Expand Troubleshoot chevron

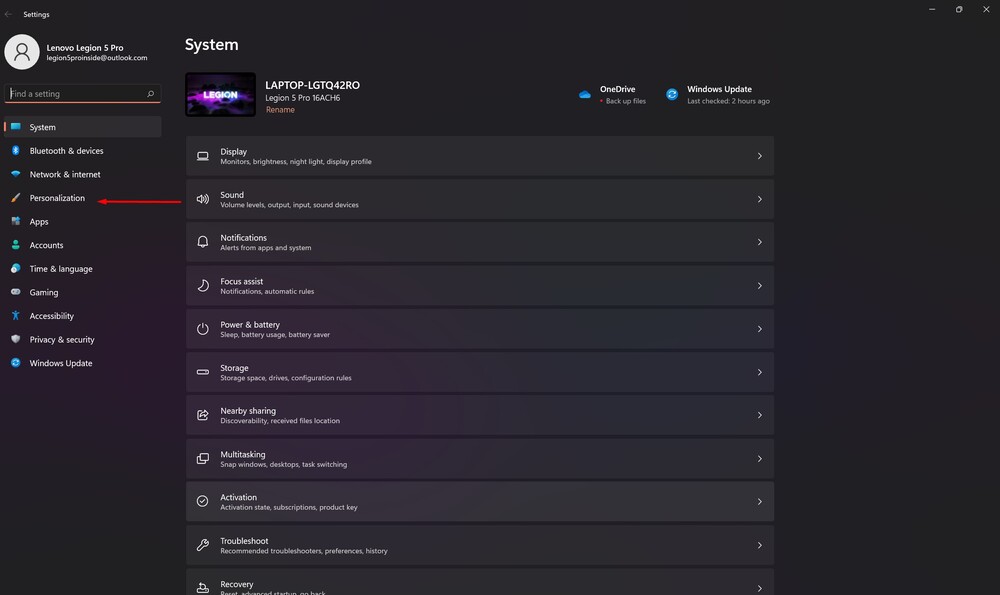tap(760, 545)
